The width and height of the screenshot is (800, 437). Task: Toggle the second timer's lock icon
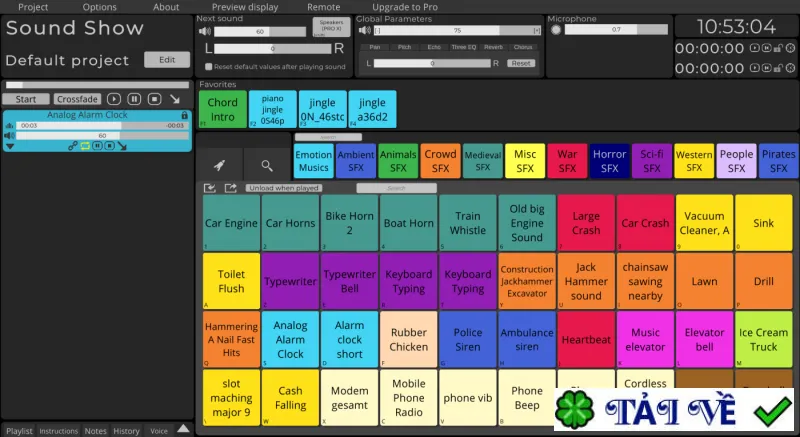pos(778,68)
